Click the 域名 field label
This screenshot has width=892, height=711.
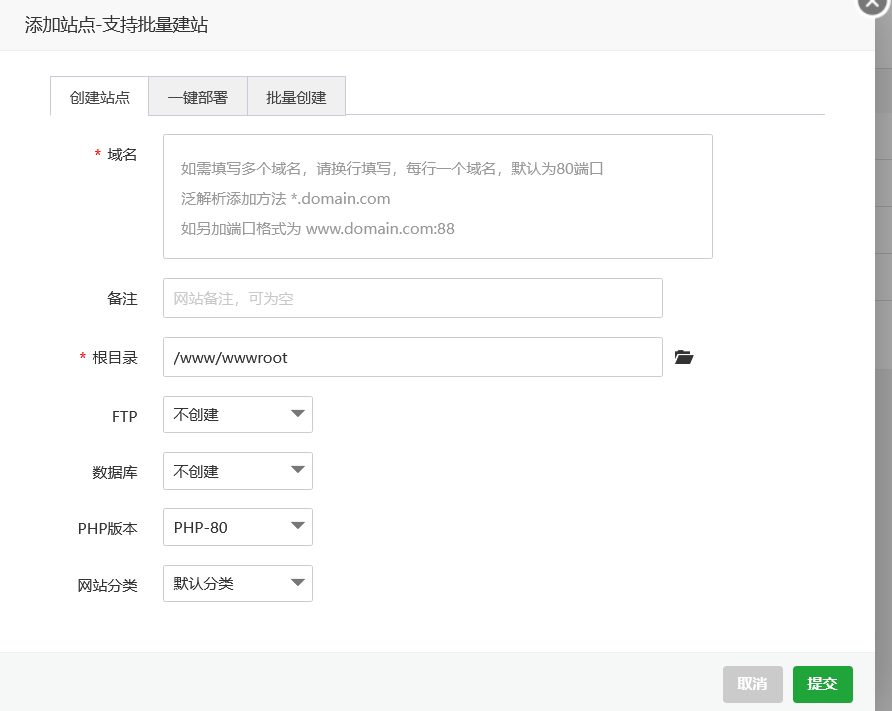tap(122, 154)
